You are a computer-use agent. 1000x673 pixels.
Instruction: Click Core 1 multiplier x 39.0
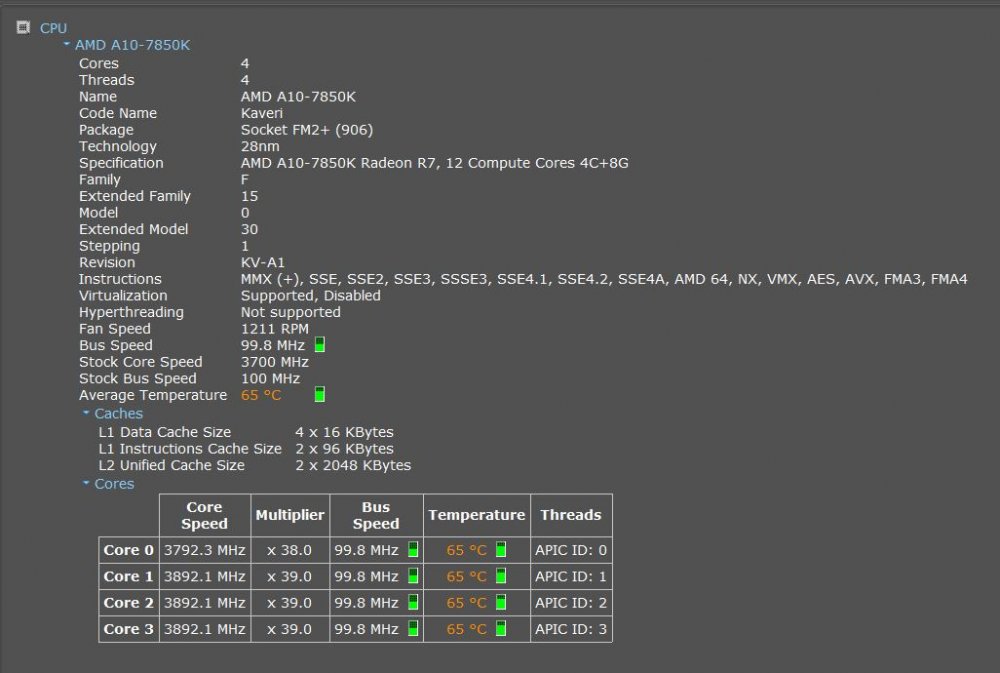tap(289, 576)
